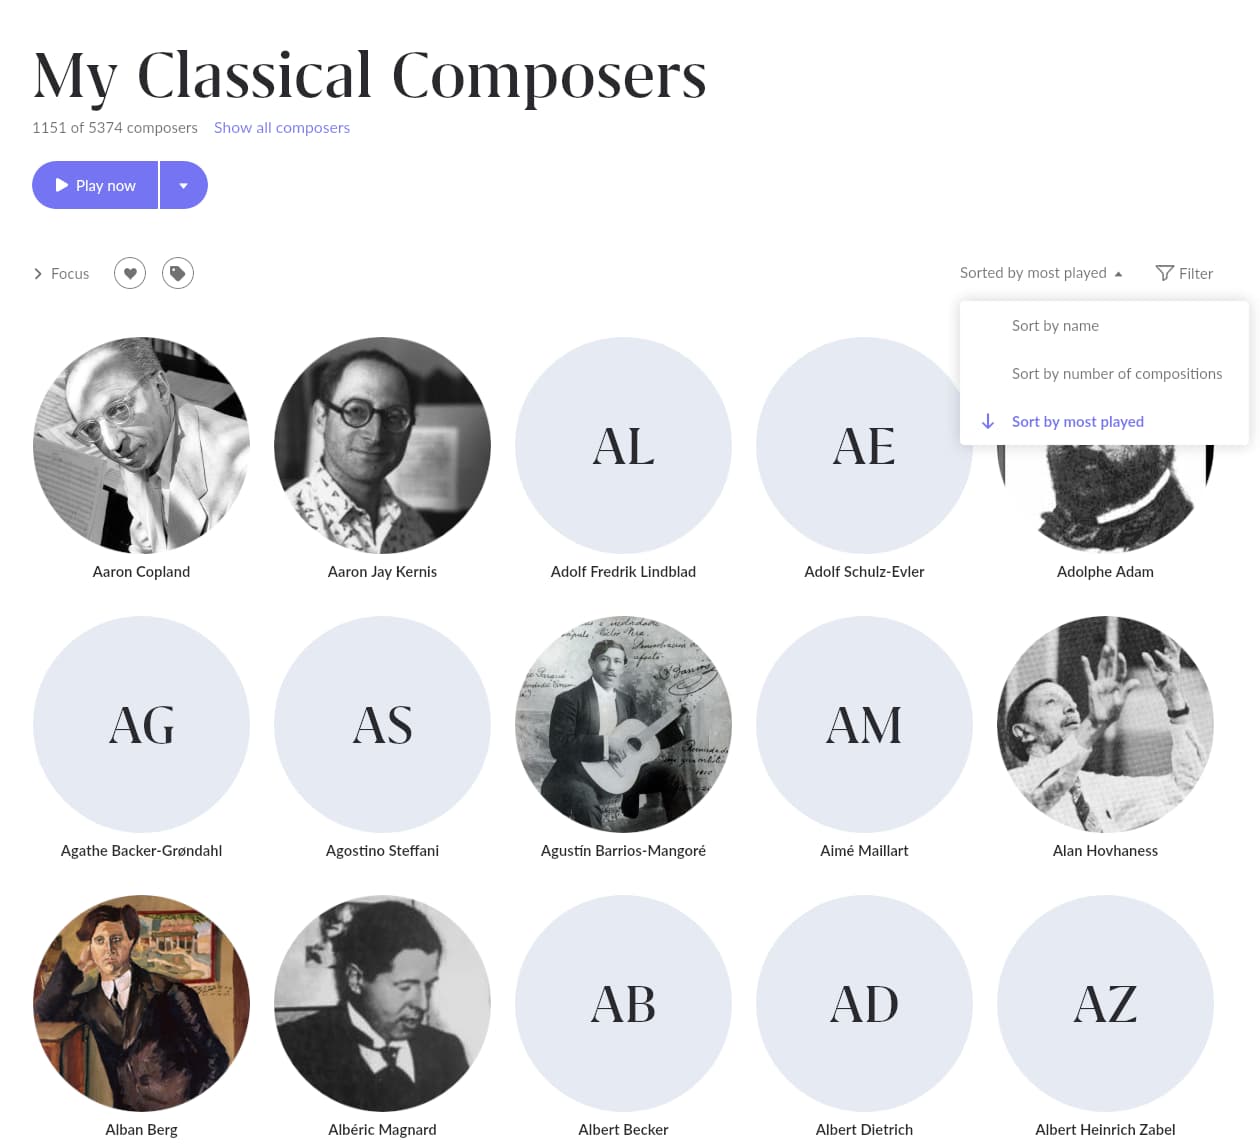Open the AG avatar for Agathe Backer-Grøndahl
The image size is (1260, 1147).
click(x=141, y=724)
